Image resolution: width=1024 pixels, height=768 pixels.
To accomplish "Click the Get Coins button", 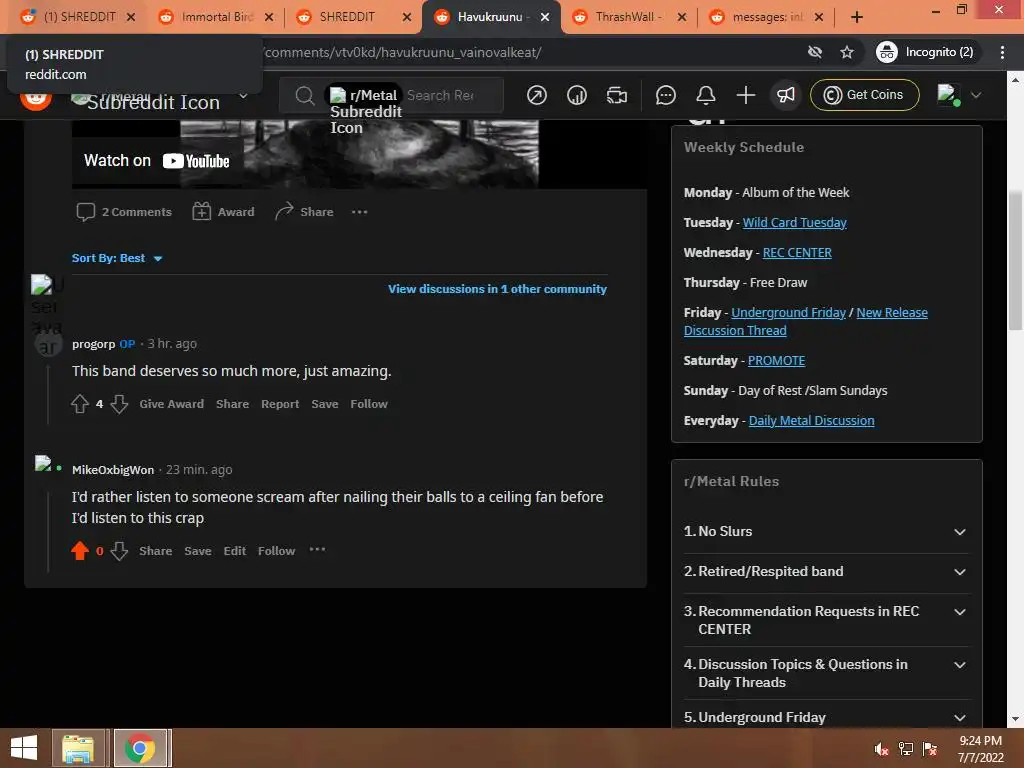I will pos(864,95).
